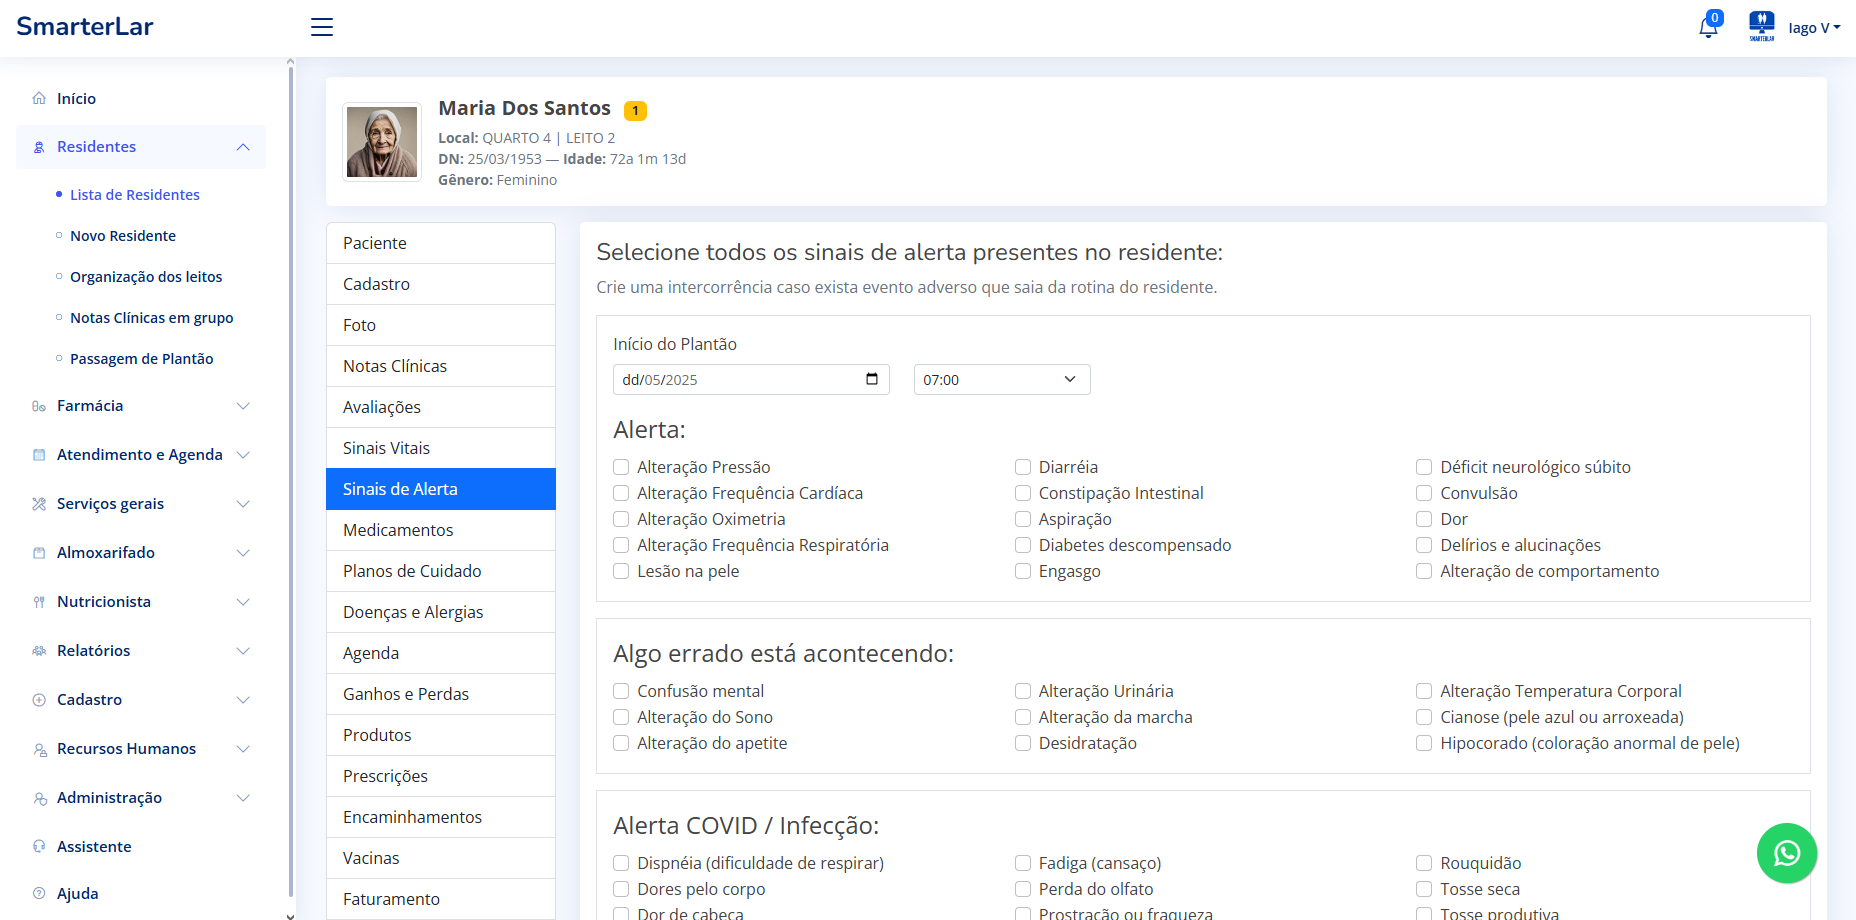Click the Início home icon

39,98
